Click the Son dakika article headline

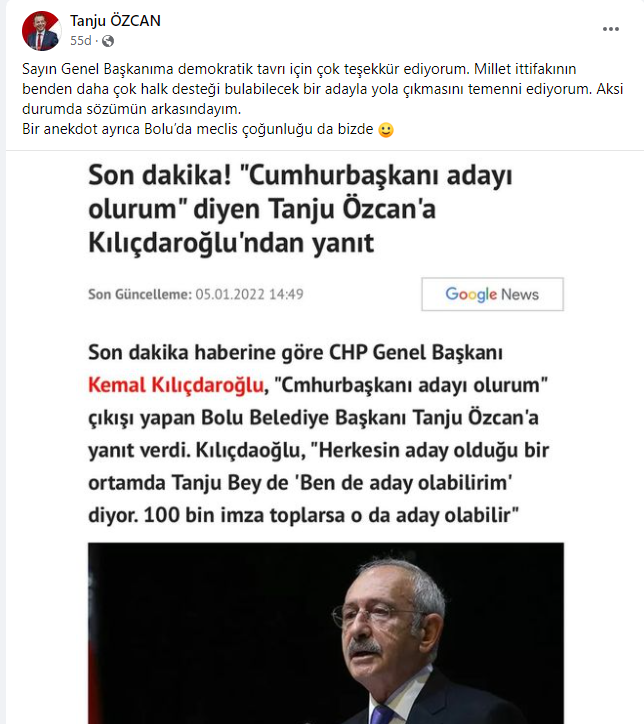[x=300, y=209]
